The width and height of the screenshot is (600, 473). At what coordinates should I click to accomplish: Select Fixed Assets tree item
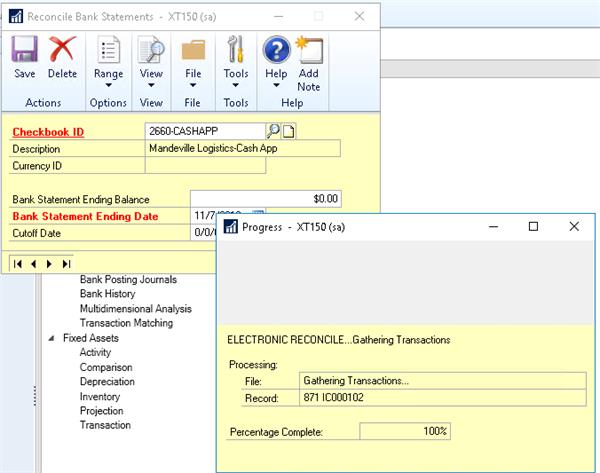(91, 338)
